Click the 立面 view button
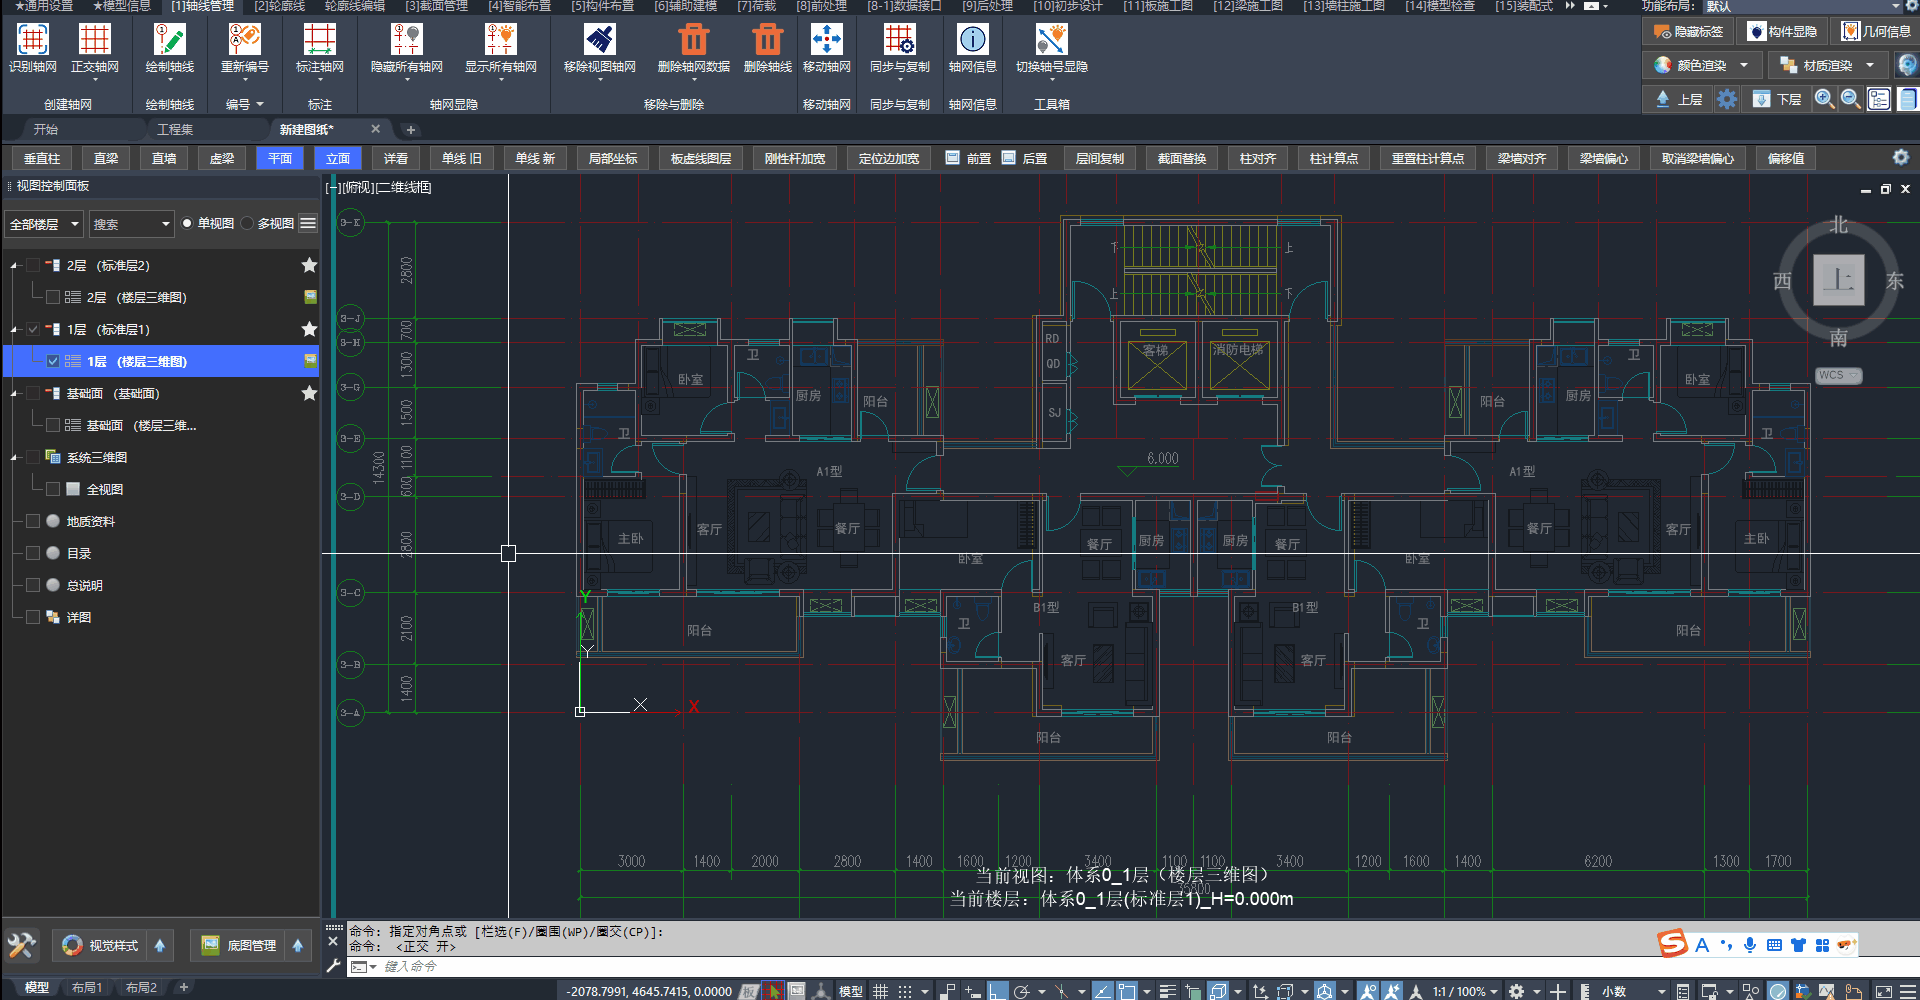 pos(338,158)
